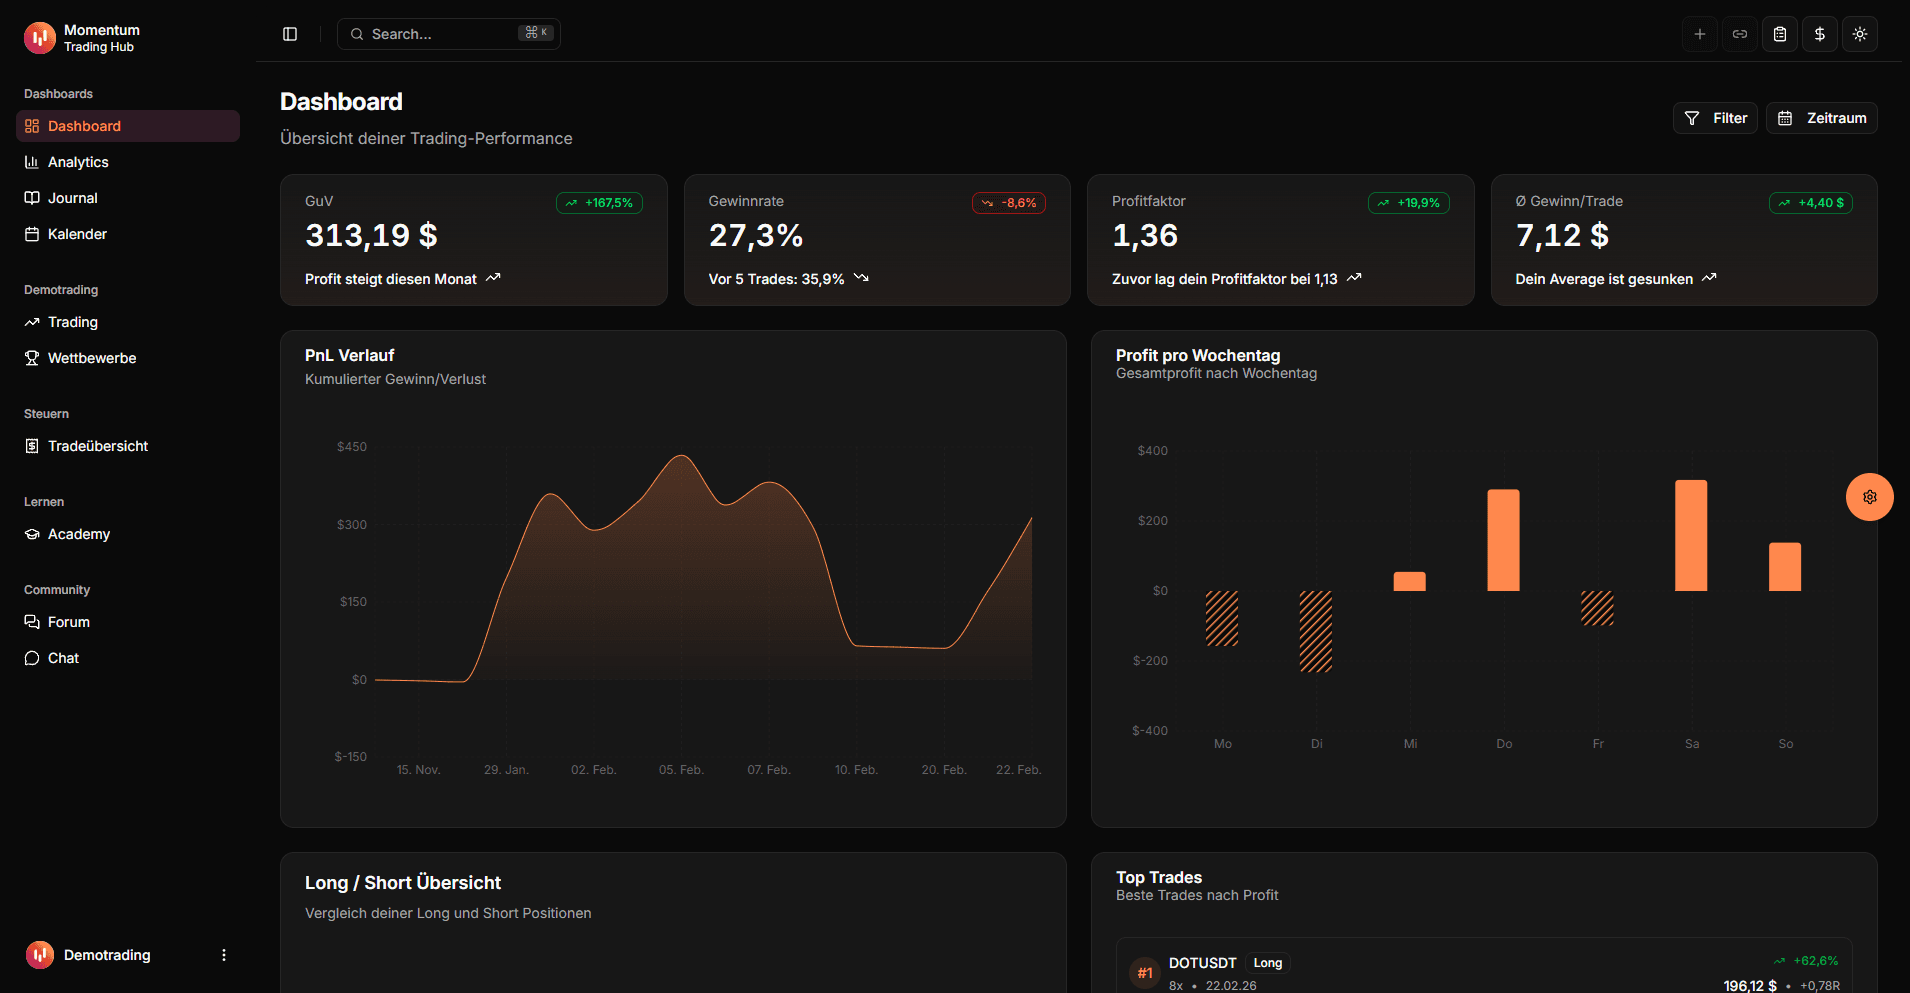Open the Tradeübersicht under Steuern
The width and height of the screenshot is (1910, 993).
(98, 445)
